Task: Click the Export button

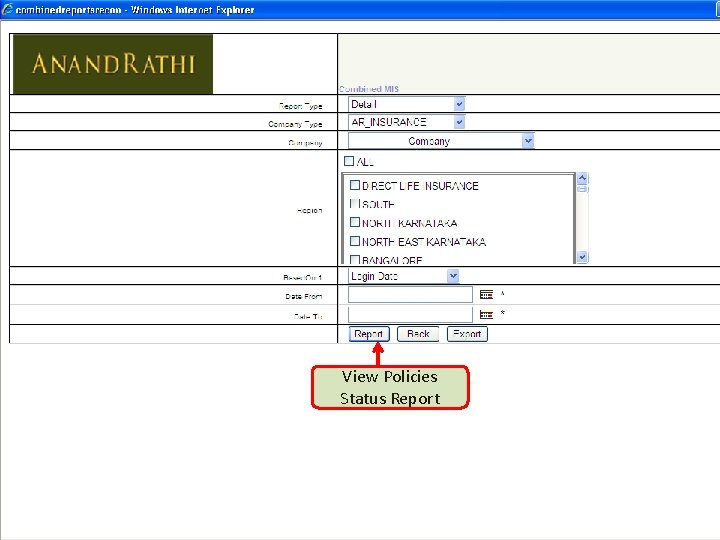Action: (467, 334)
